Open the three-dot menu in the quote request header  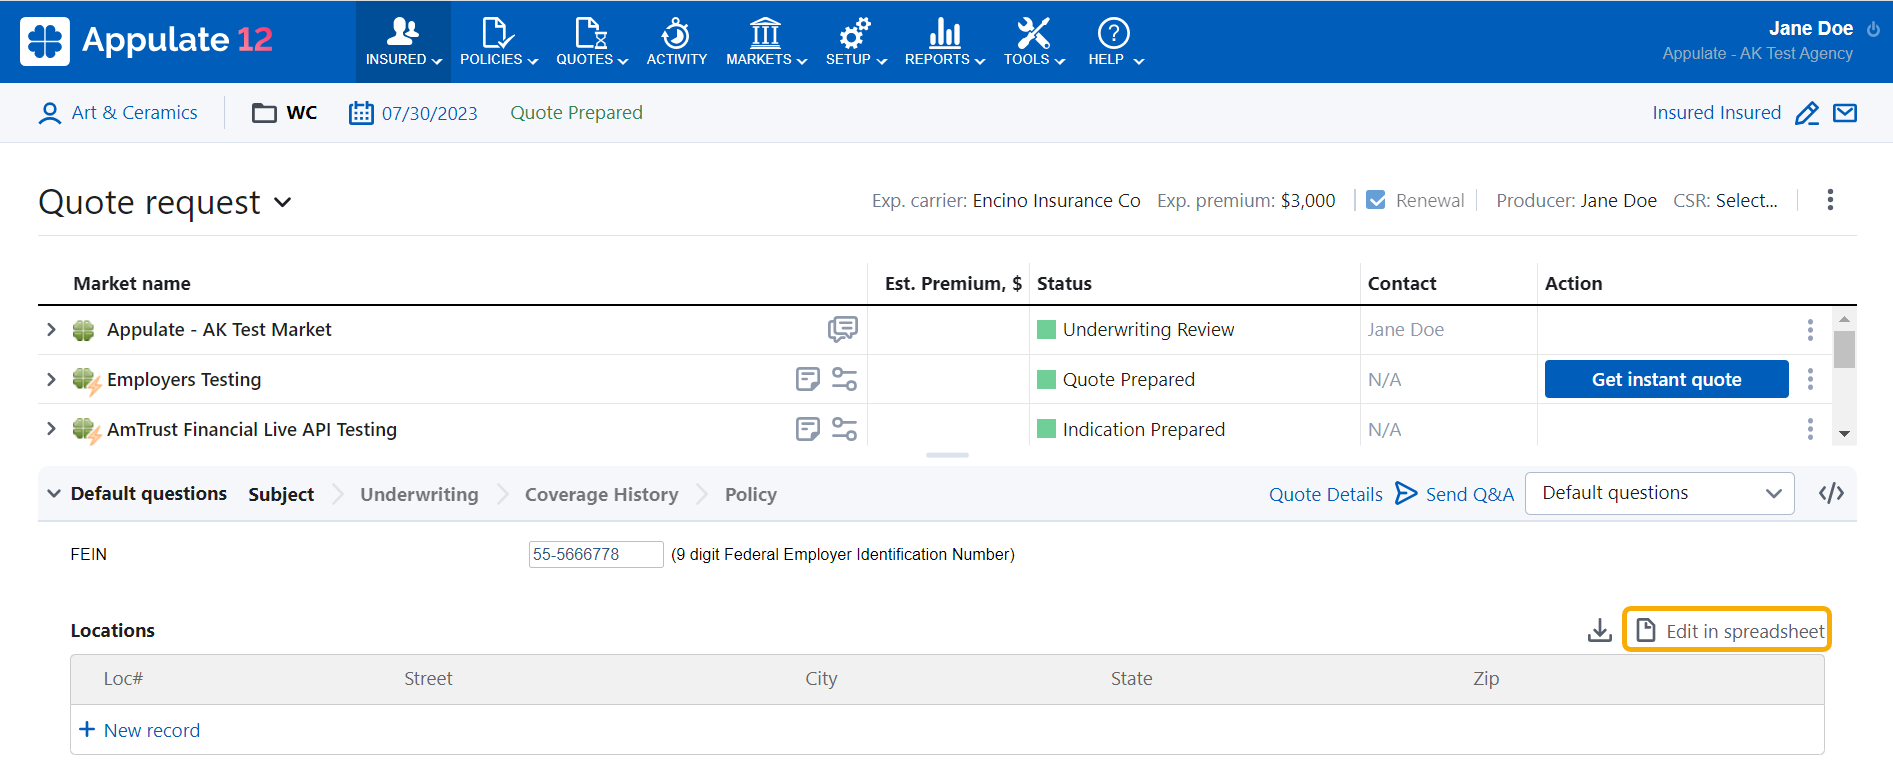pyautogui.click(x=1830, y=200)
